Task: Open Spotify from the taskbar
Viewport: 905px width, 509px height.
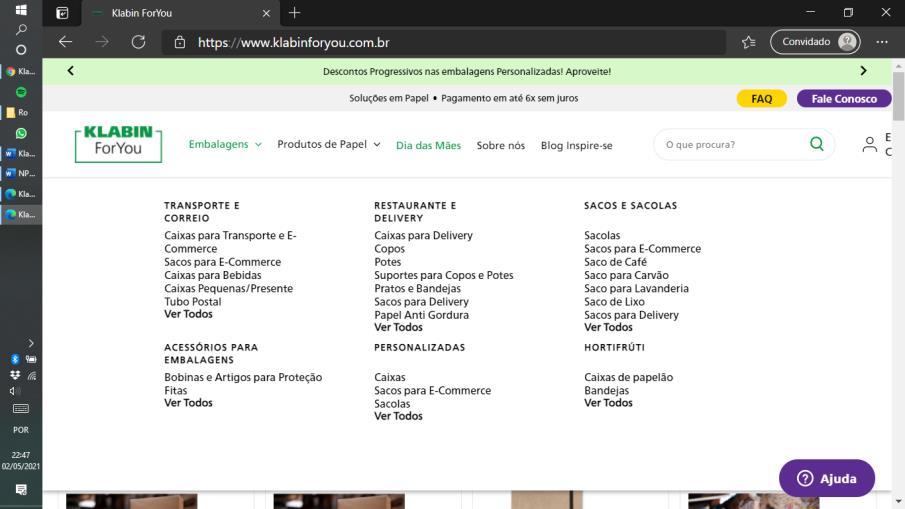Action: click(21, 92)
